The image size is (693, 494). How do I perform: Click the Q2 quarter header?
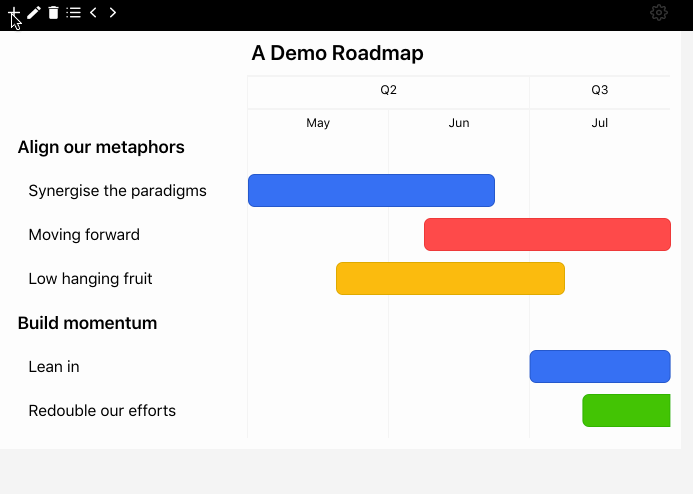tap(388, 90)
